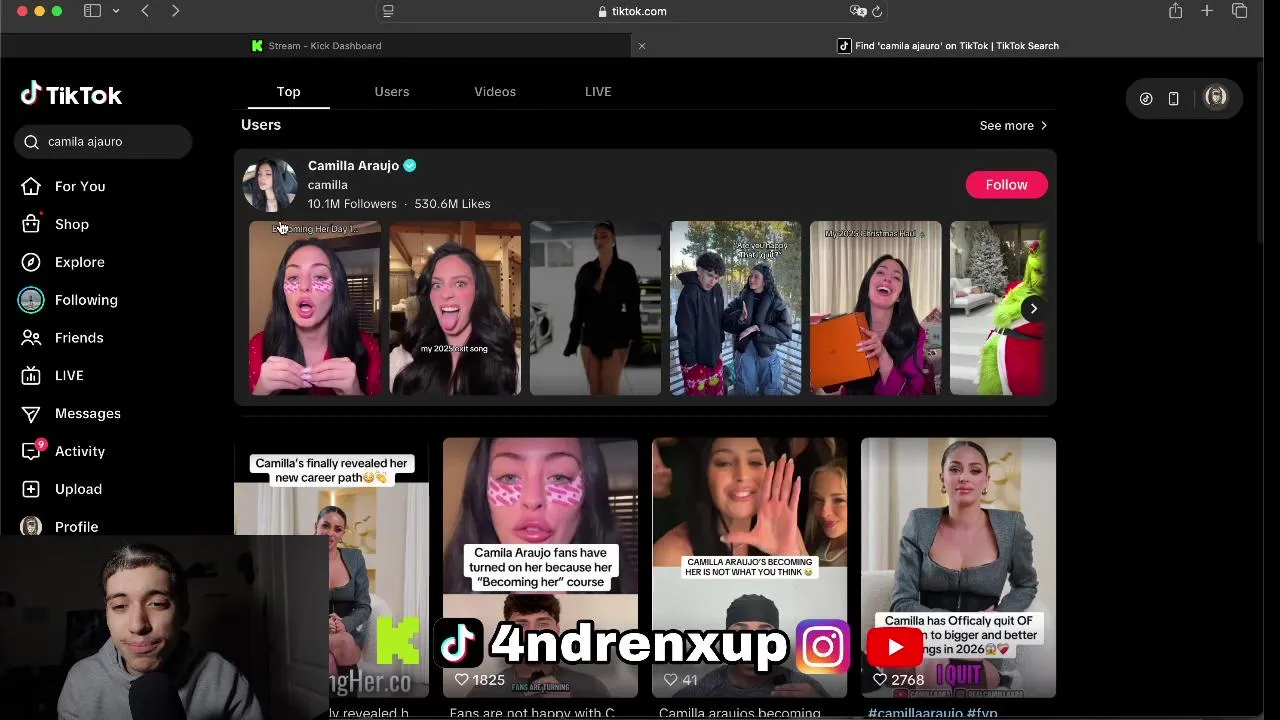
Task: Open the Shop bag icon
Action: tap(31, 224)
